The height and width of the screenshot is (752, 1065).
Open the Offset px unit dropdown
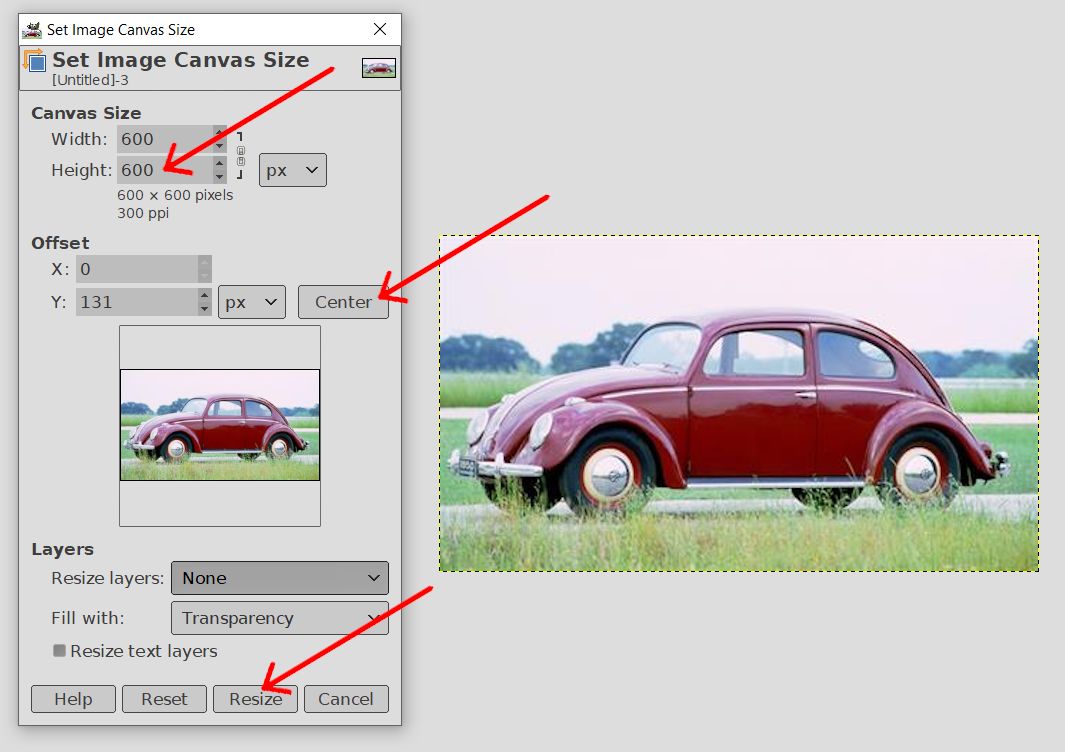[251, 302]
